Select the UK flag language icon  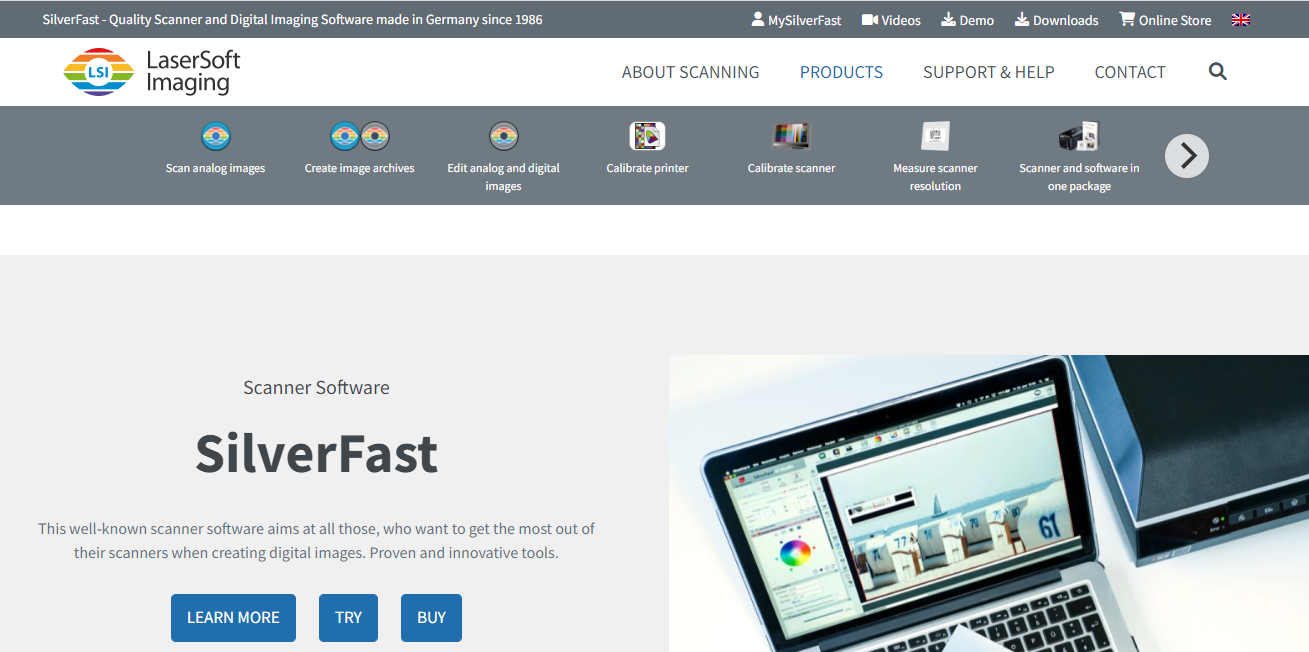coord(1241,20)
